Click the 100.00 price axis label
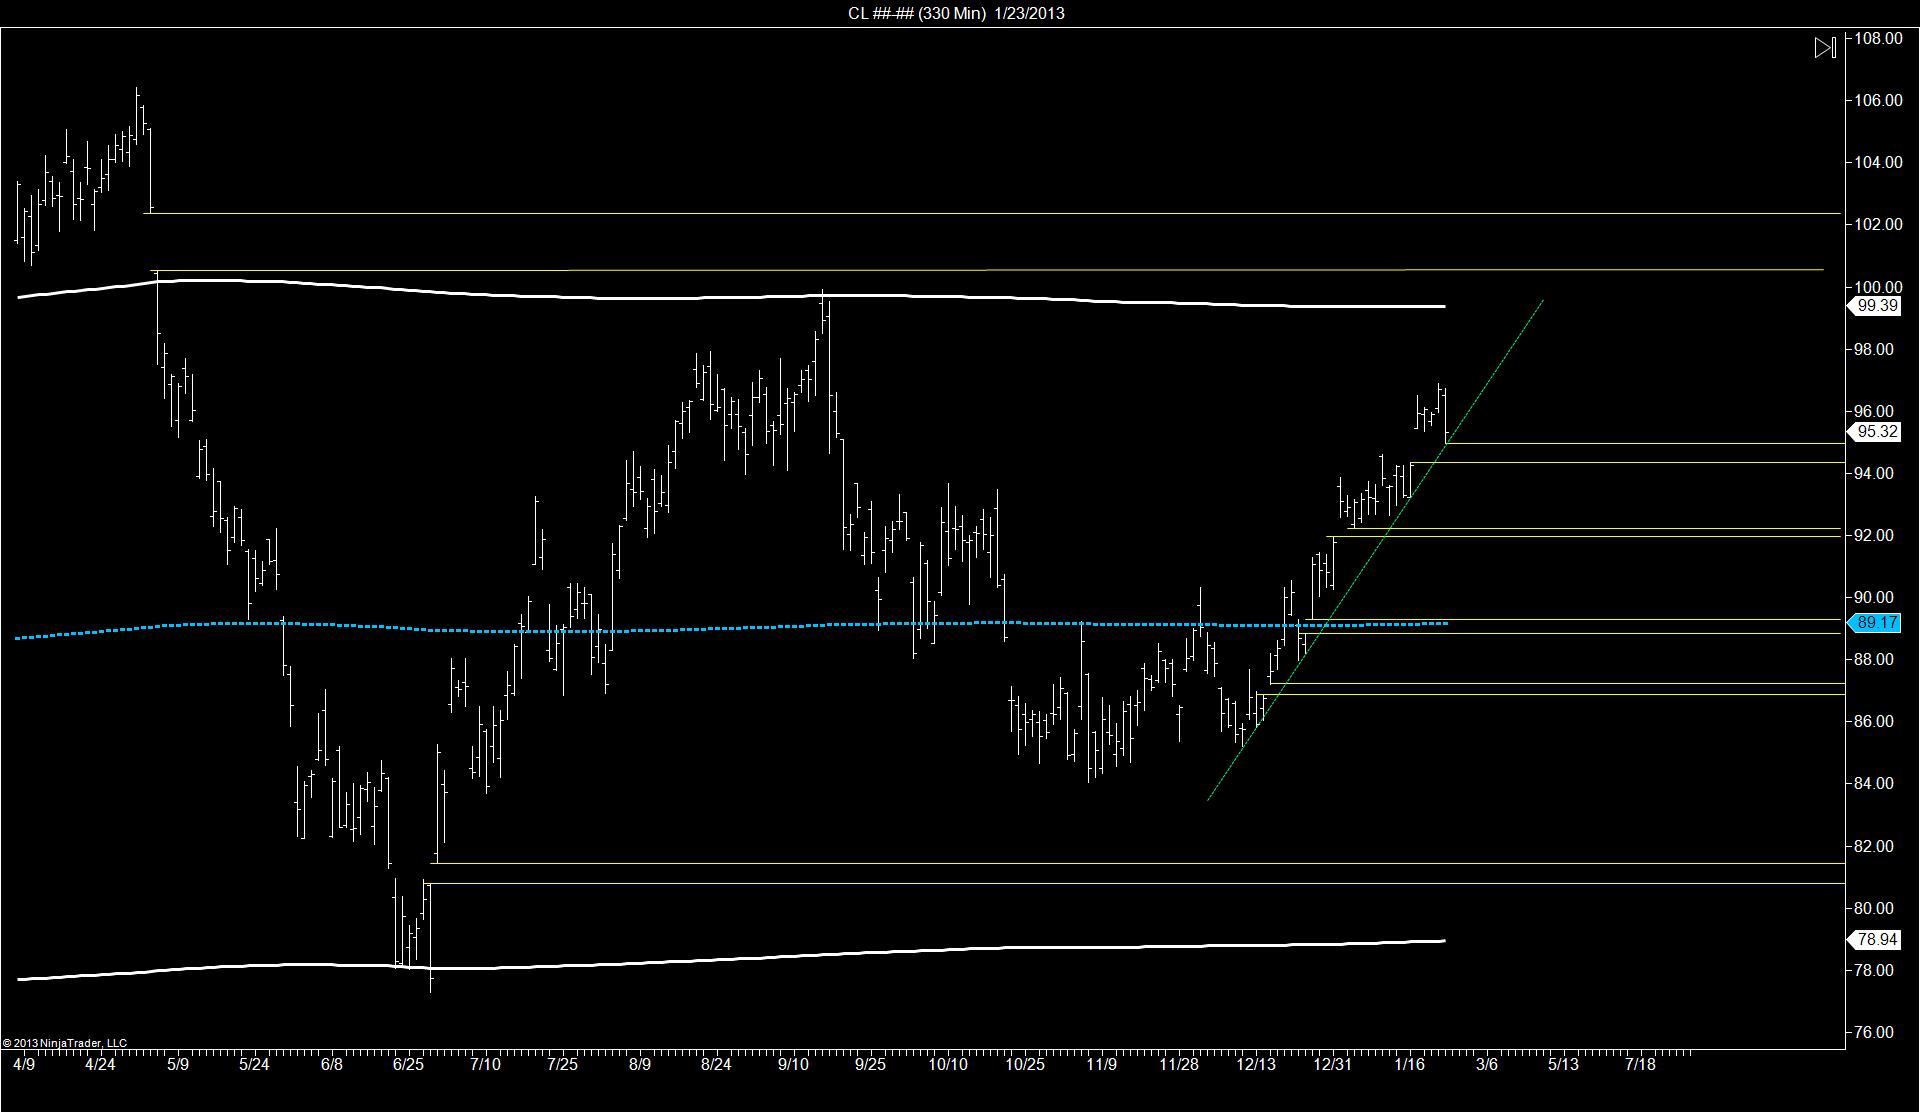 (x=1879, y=287)
